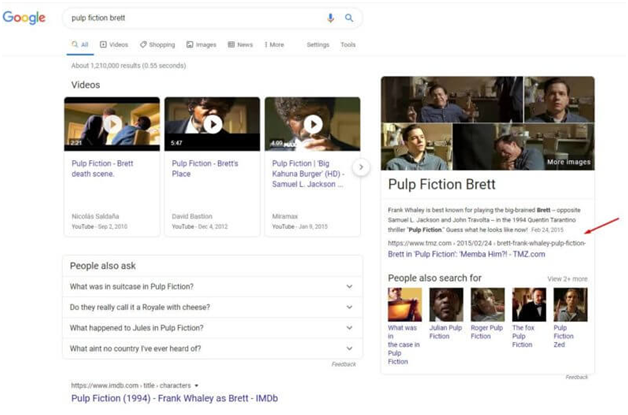Click the 'Nicolás Saldaña' uploader name
This screenshot has width=628, height=415.
[x=95, y=216]
